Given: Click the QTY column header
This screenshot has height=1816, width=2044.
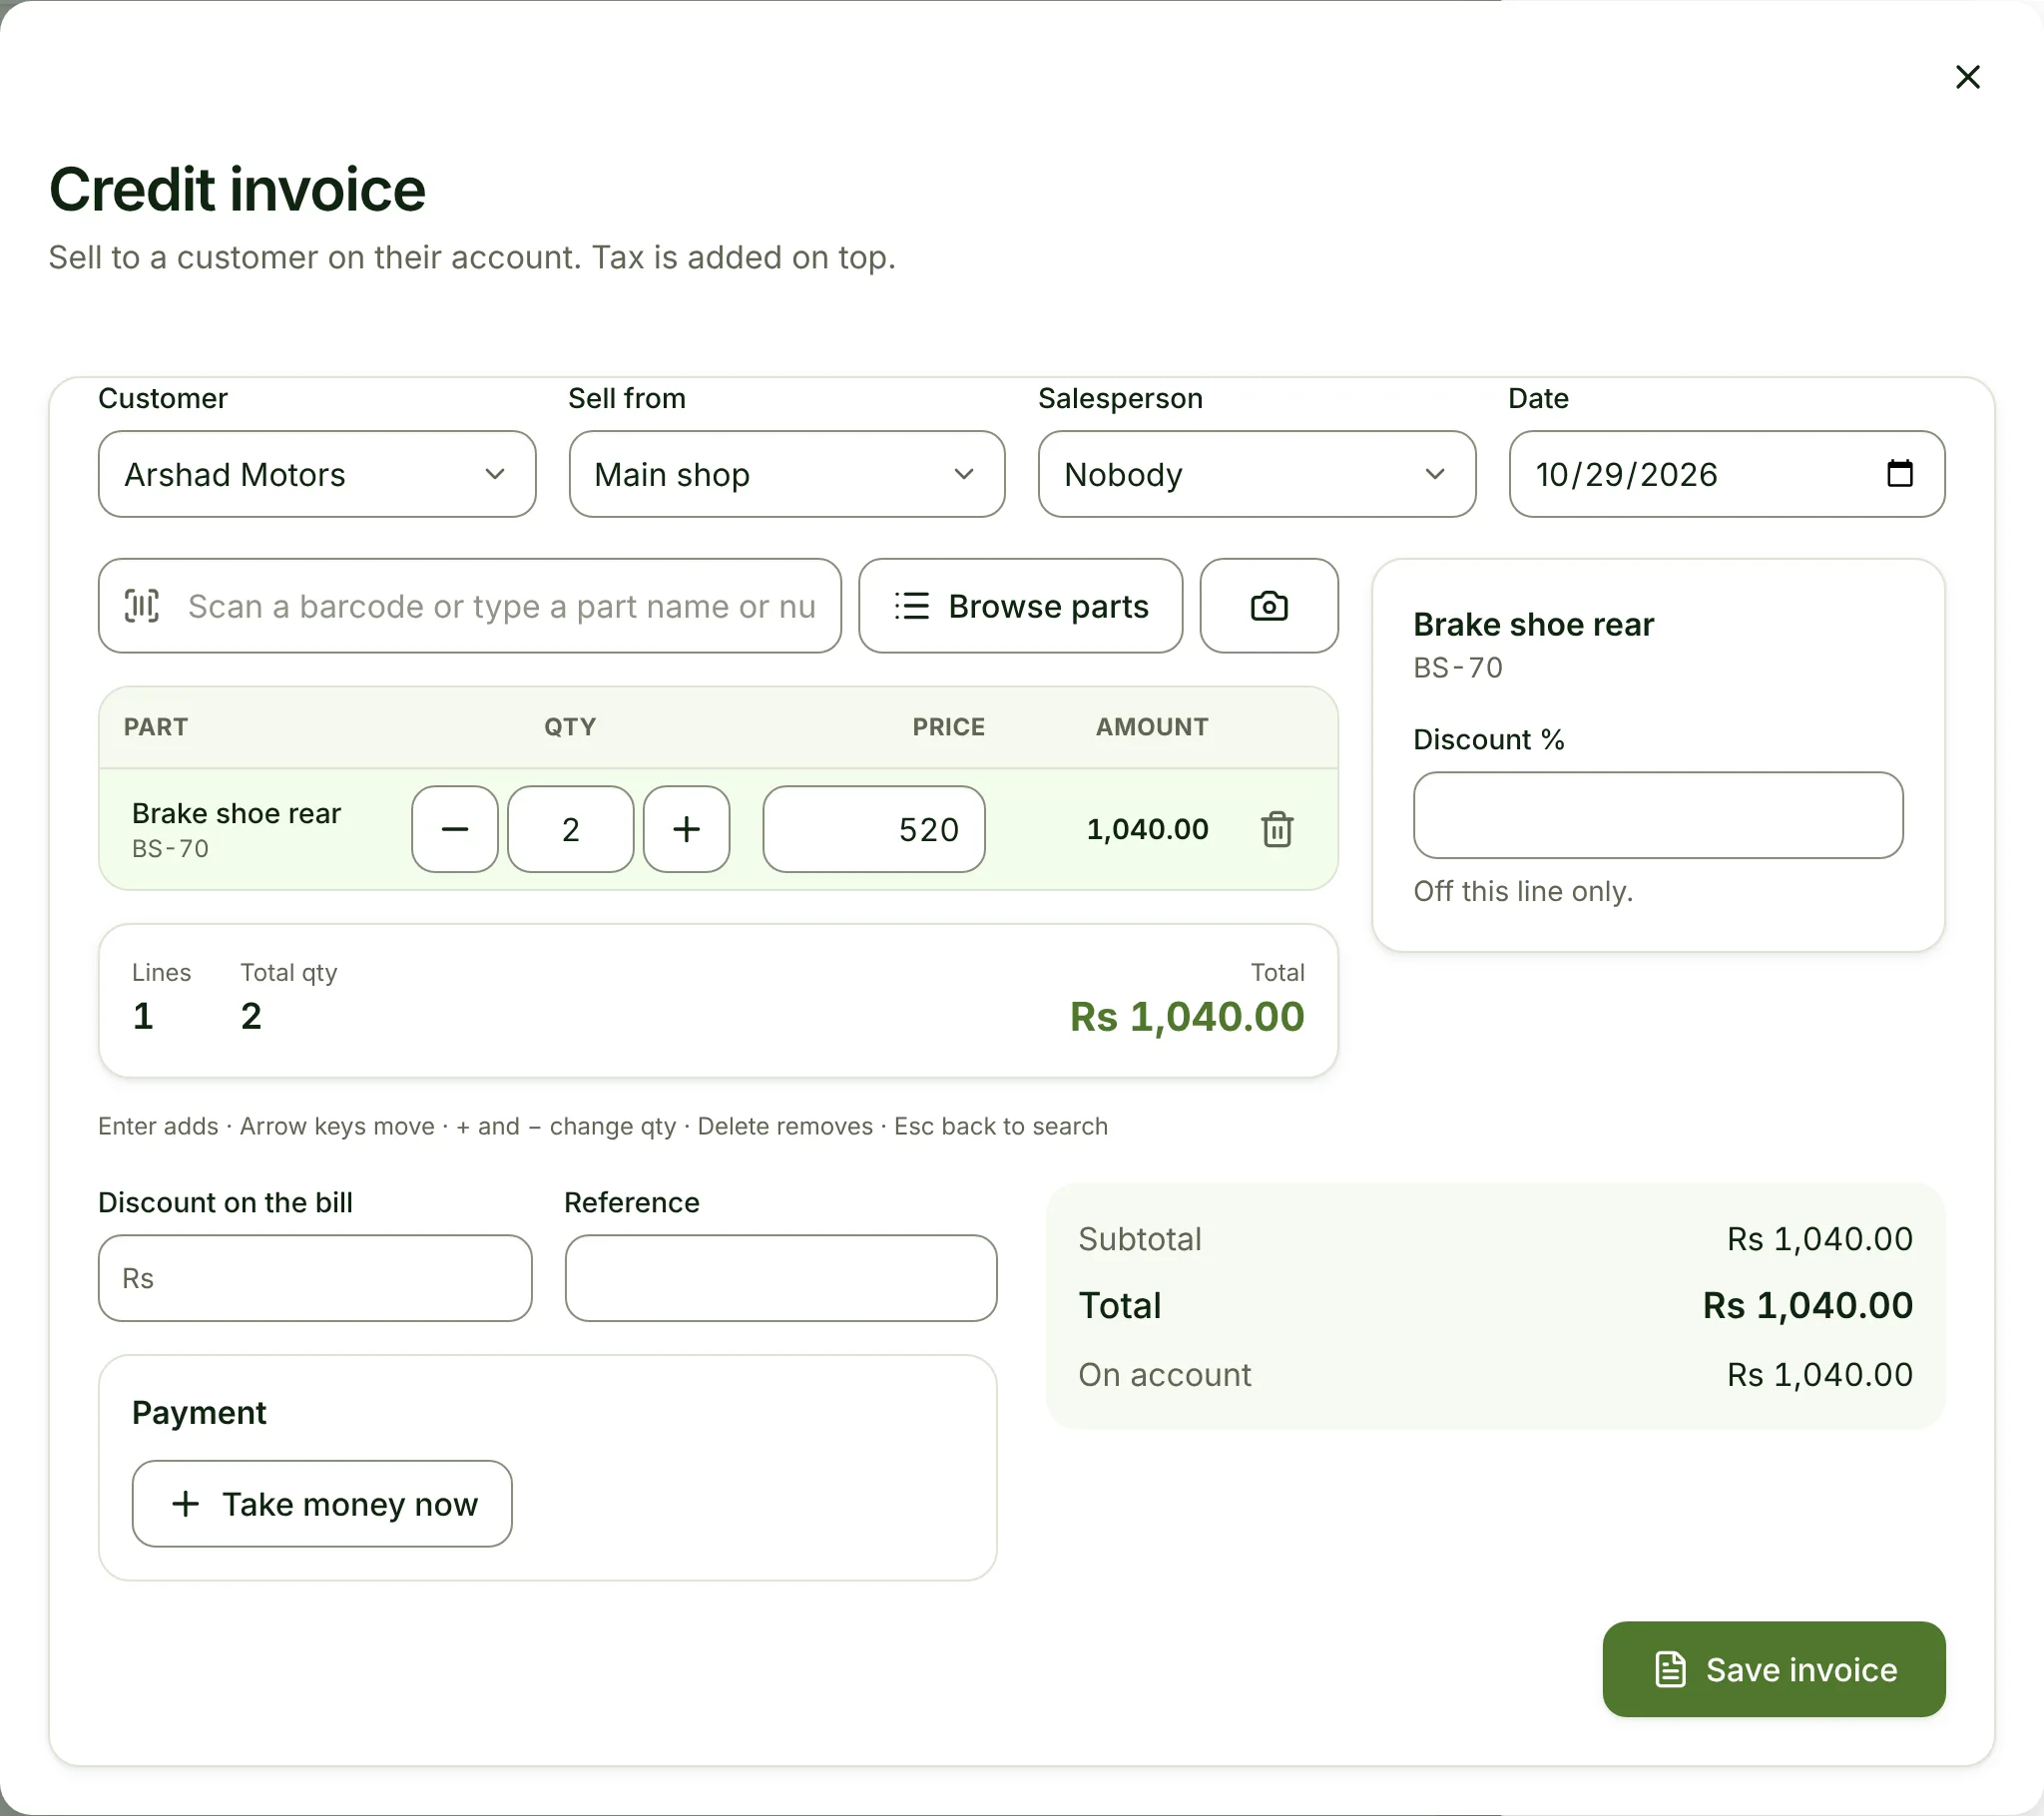Looking at the screenshot, I should (570, 727).
